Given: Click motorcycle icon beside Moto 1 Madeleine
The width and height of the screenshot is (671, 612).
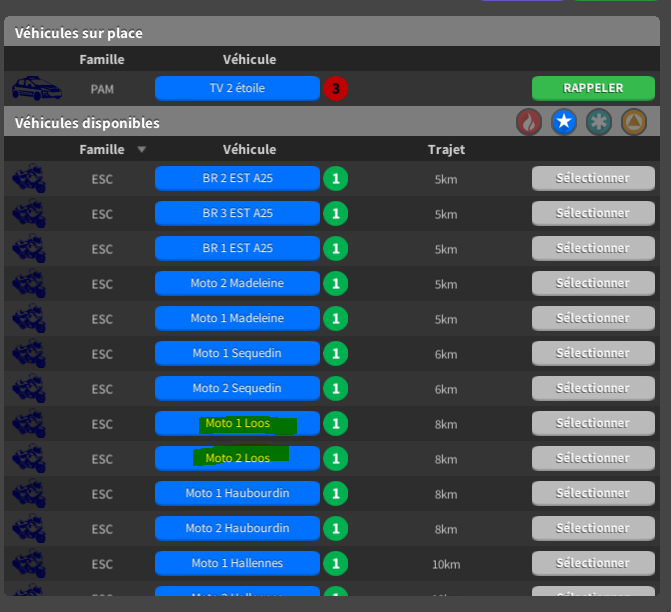Looking at the screenshot, I should coord(29,319).
